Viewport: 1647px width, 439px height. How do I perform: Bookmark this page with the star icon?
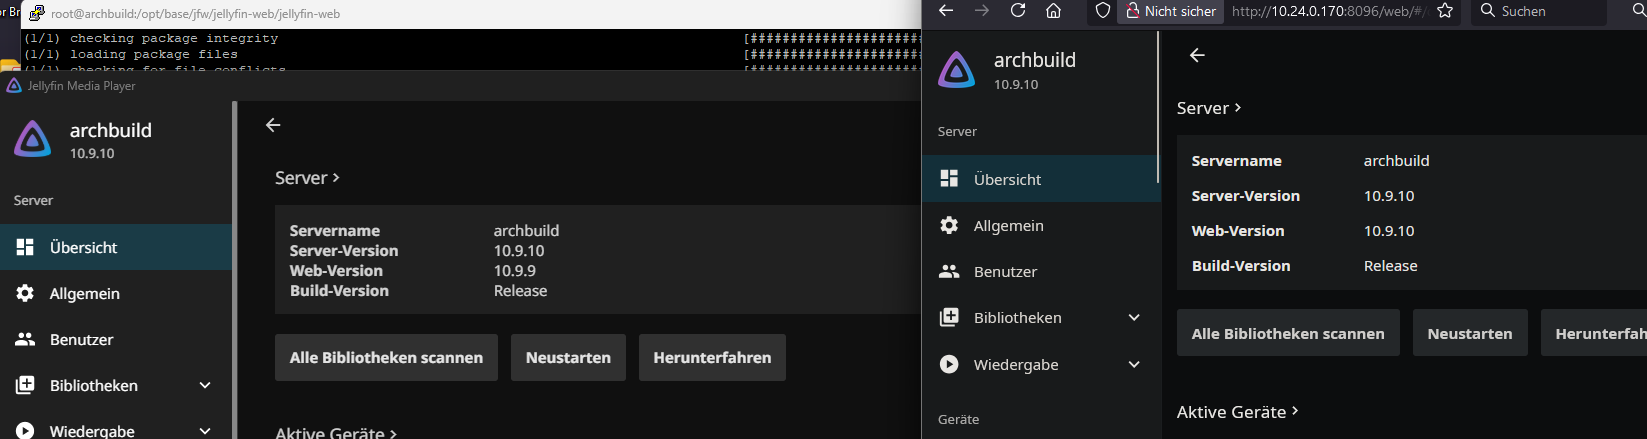[1444, 11]
